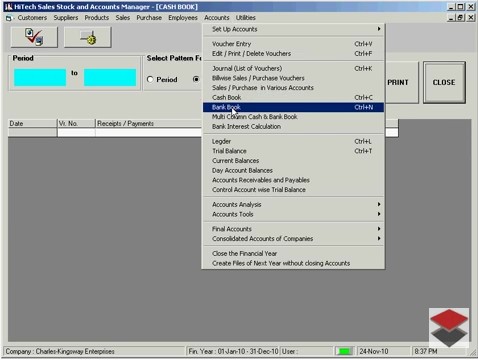Choose the highlighted Bank Book entry

click(x=293, y=107)
